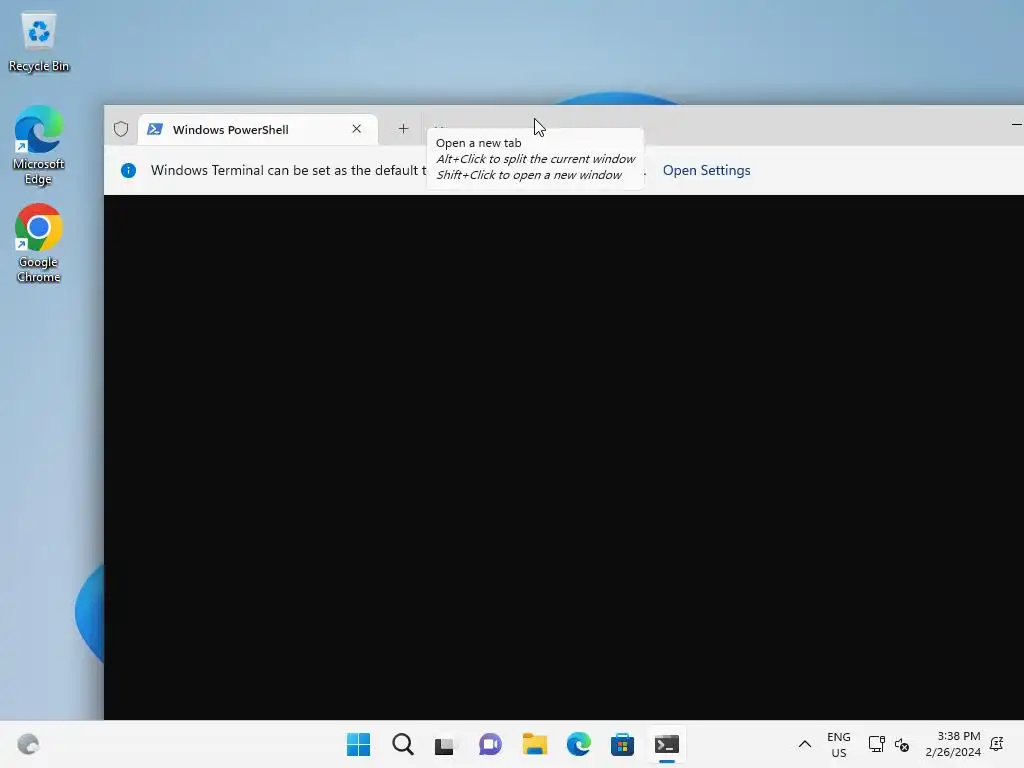
Task: Open Task View on the taskbar
Action: click(445, 744)
